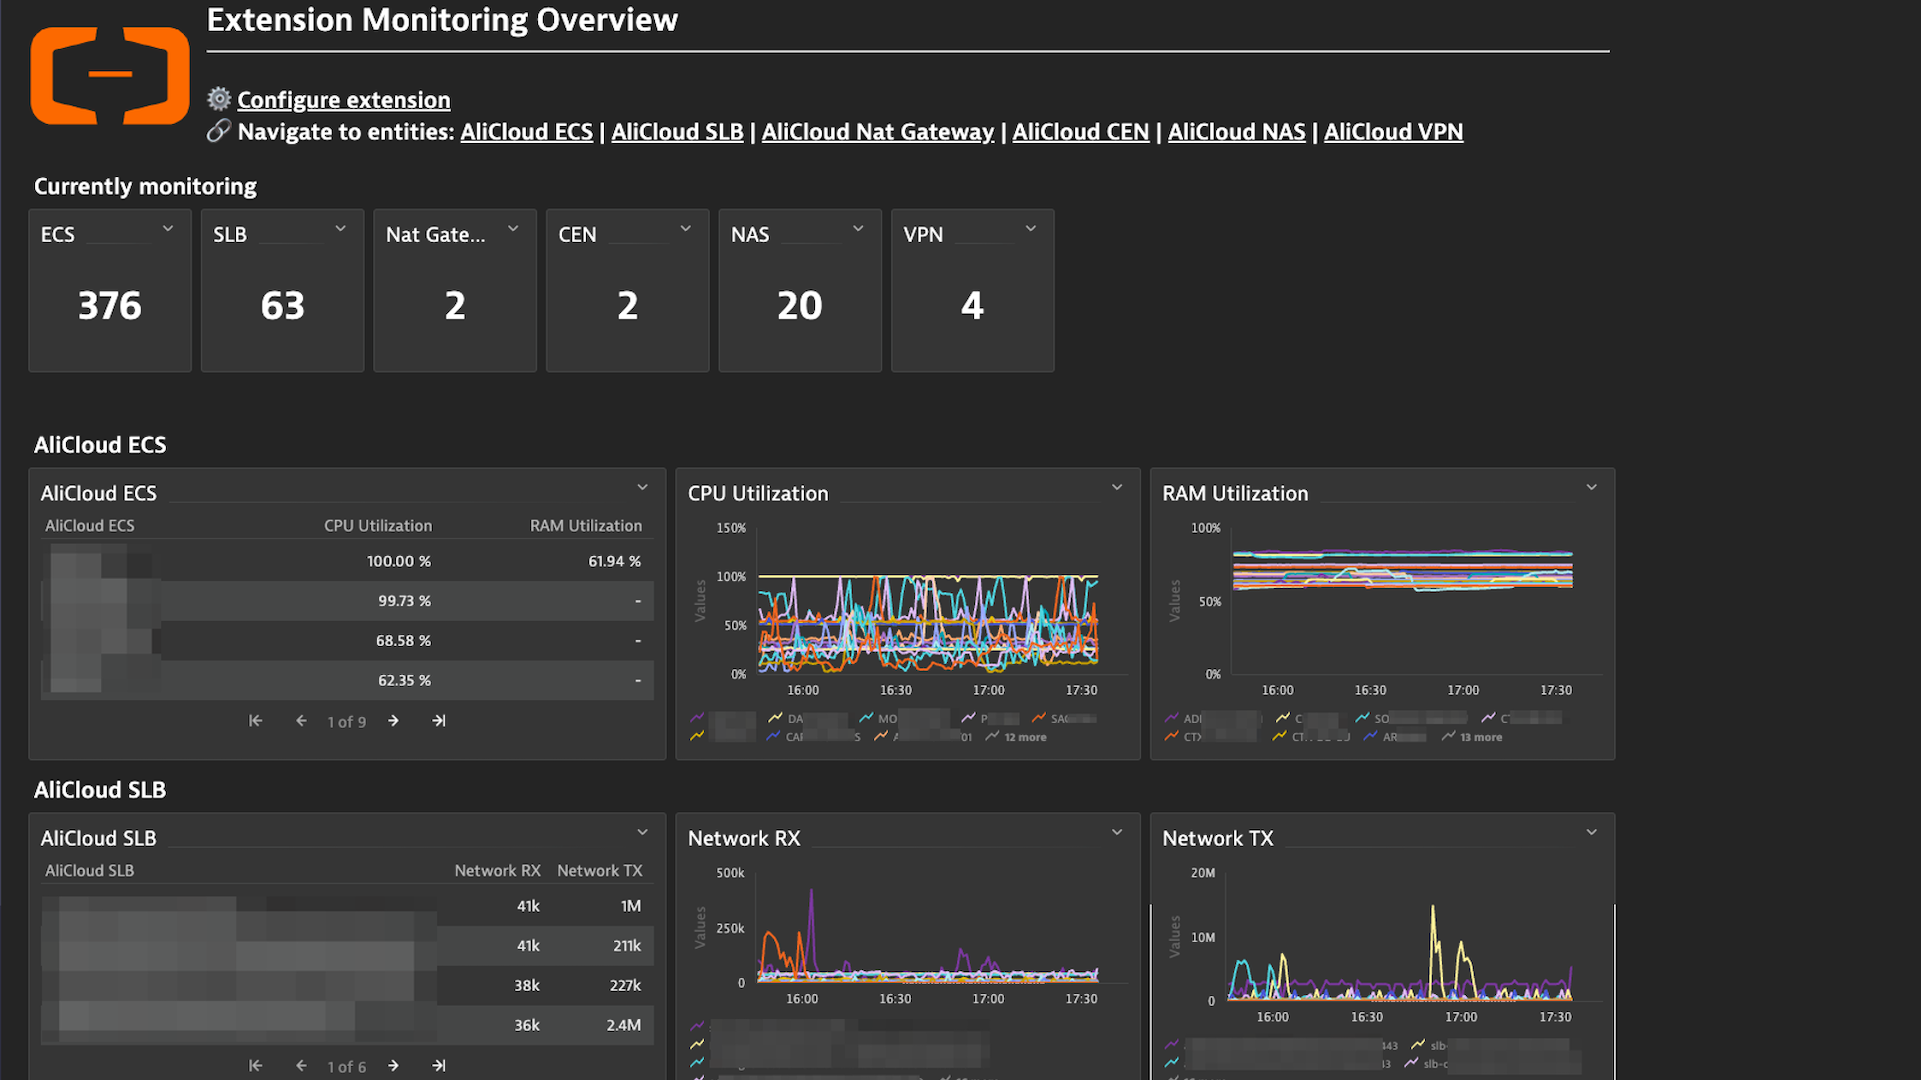1921x1080 pixels.
Task: Open the ECS tile dropdown chevron
Action: tap(168, 229)
